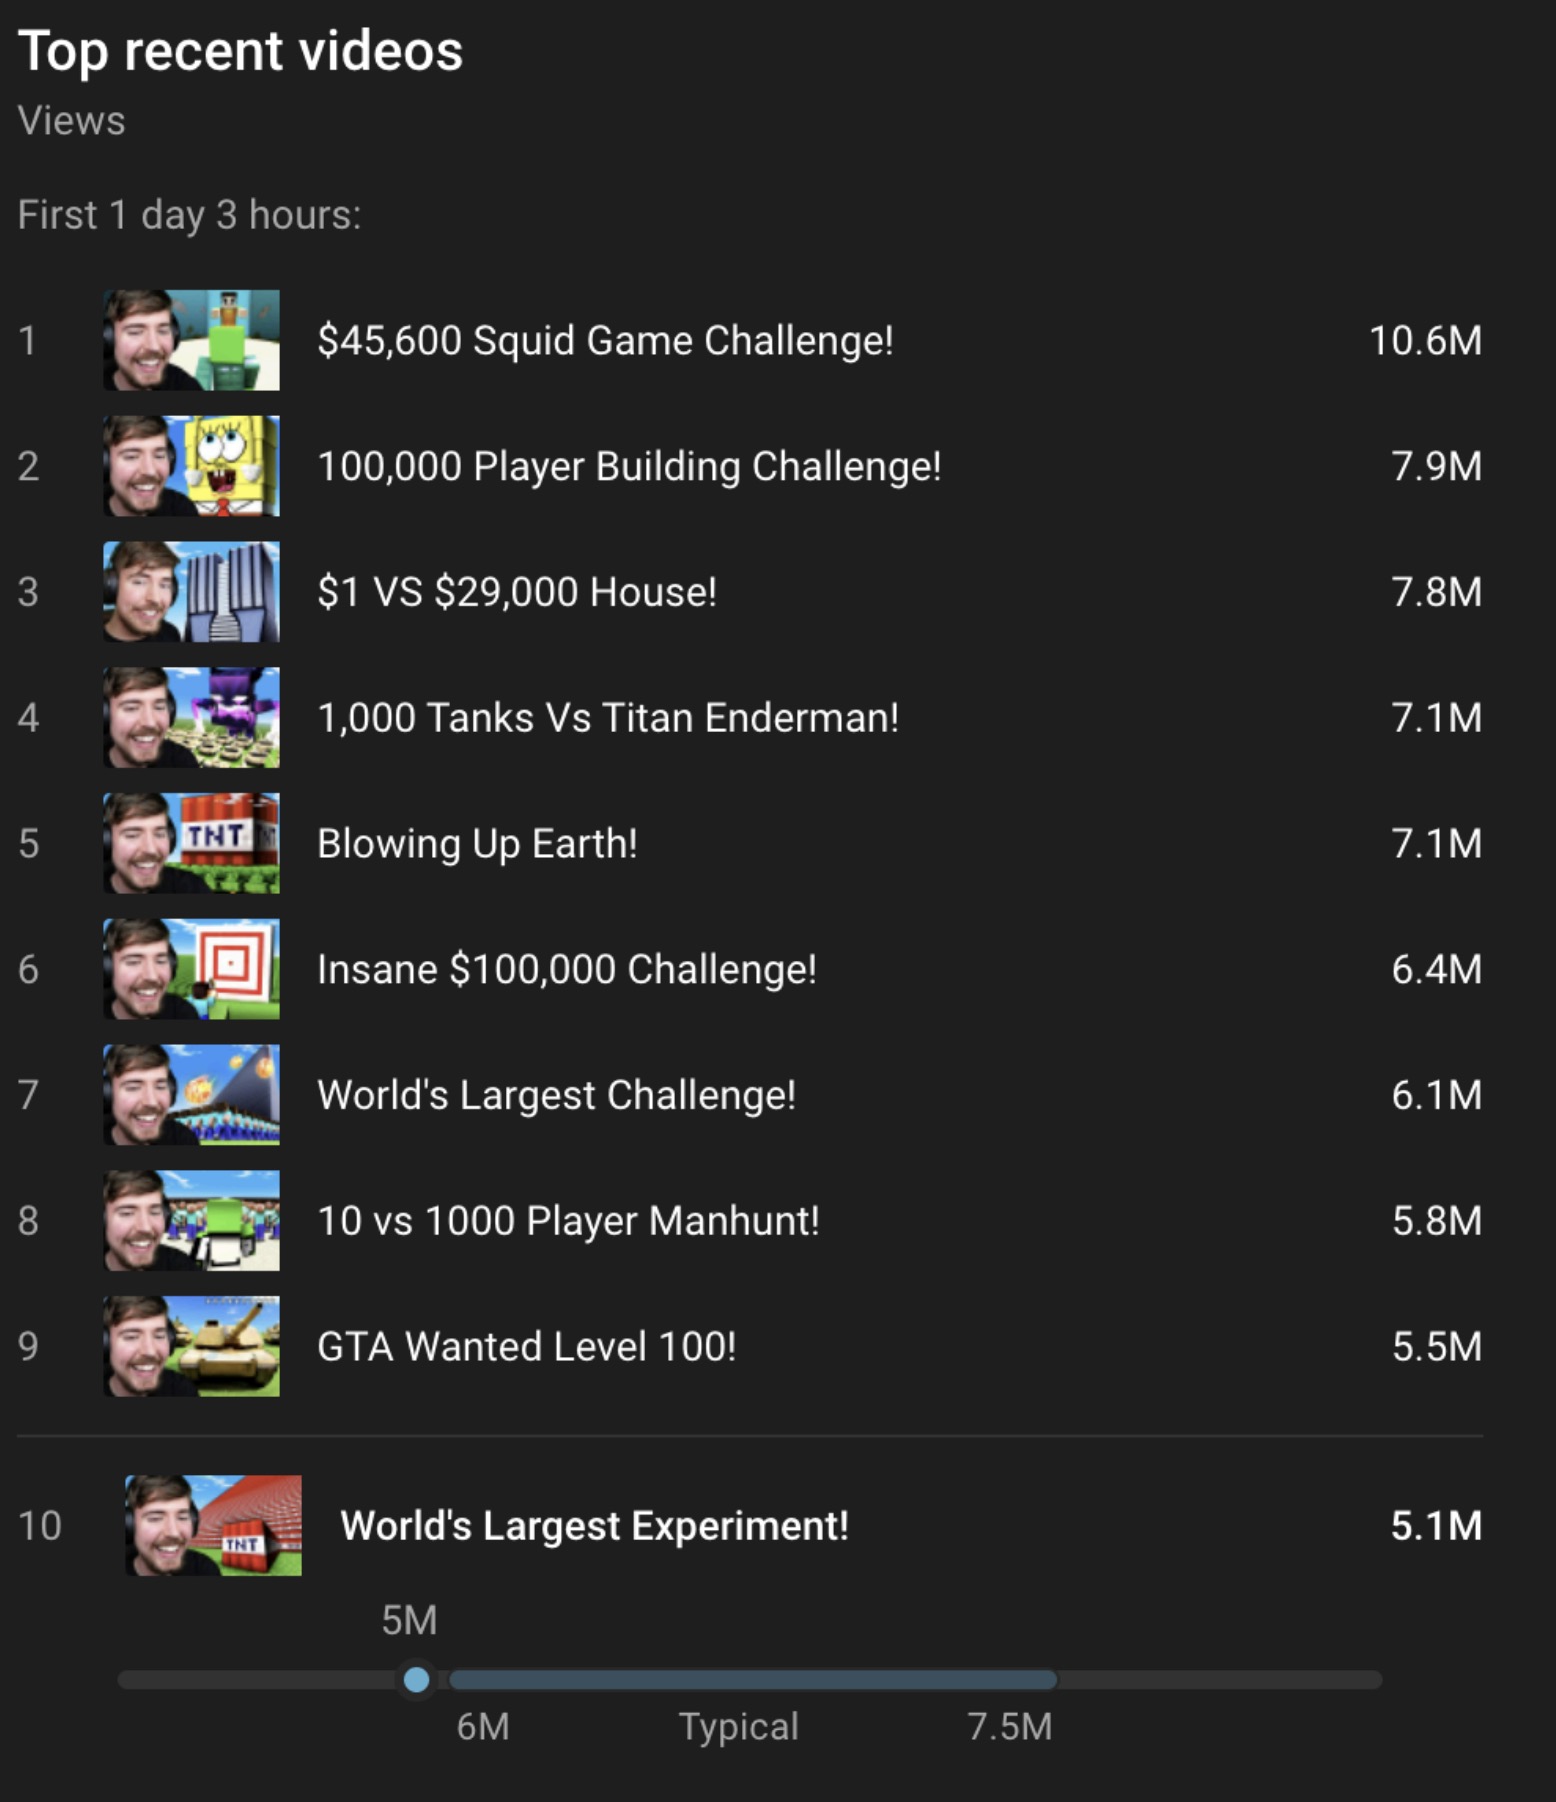
Task: Select the target Insane $100,000 Challenge thumbnail
Action: coord(191,969)
